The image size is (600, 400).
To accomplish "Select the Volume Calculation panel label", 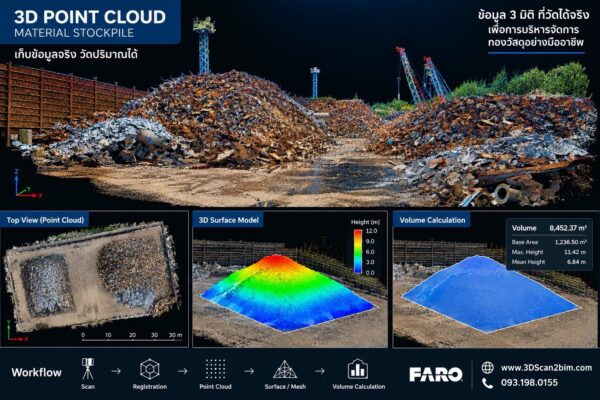I will pyautogui.click(x=432, y=220).
